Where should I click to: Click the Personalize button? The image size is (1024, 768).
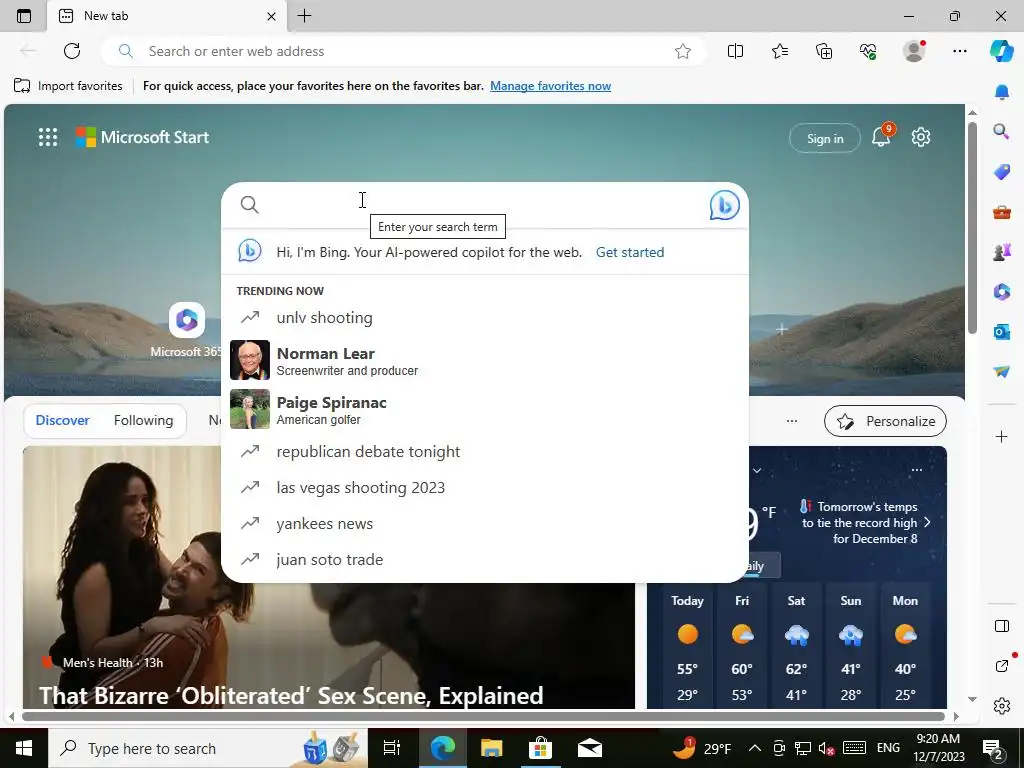(885, 421)
